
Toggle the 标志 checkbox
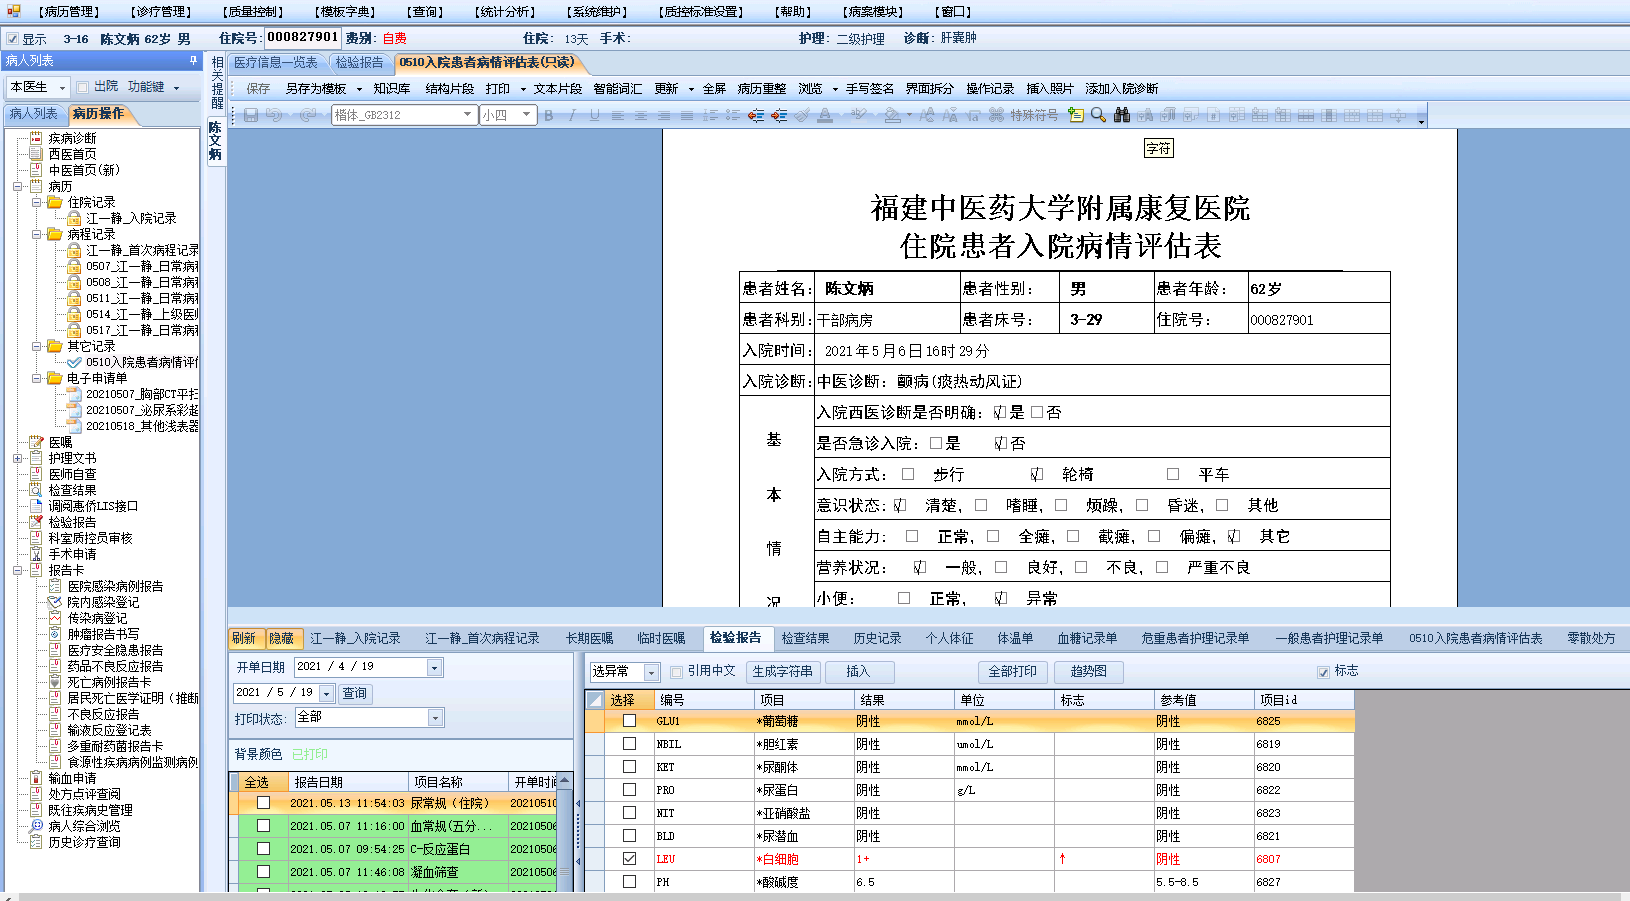coord(1323,672)
